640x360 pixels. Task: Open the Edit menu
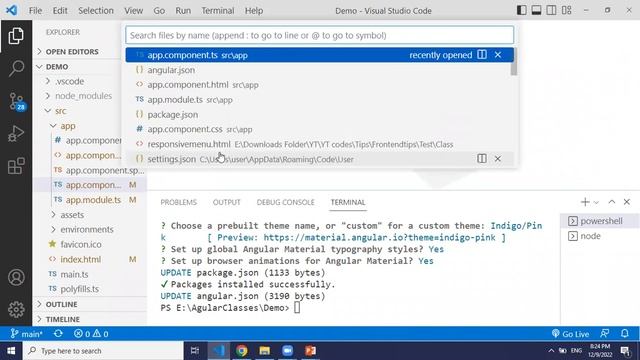[60, 11]
